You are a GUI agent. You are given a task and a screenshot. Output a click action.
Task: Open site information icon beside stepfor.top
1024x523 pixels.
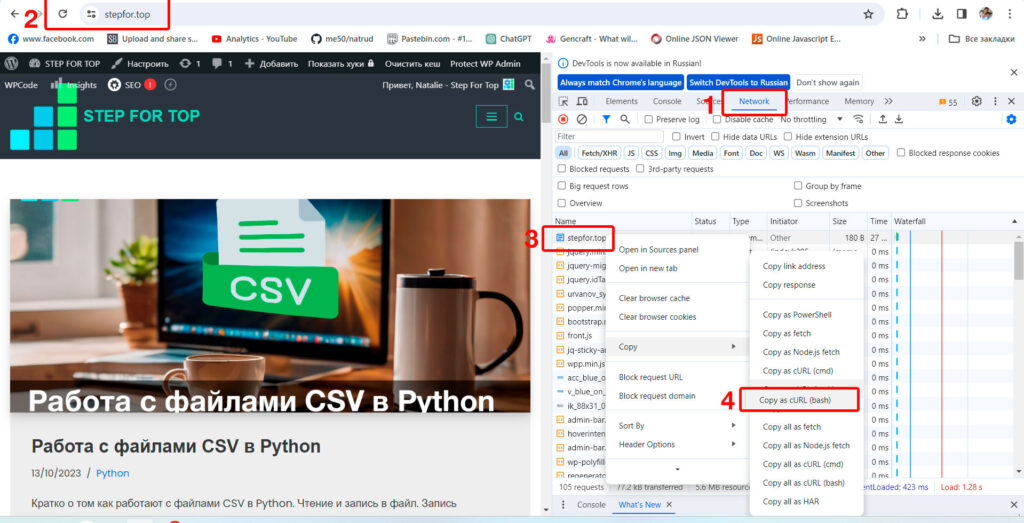(91, 14)
